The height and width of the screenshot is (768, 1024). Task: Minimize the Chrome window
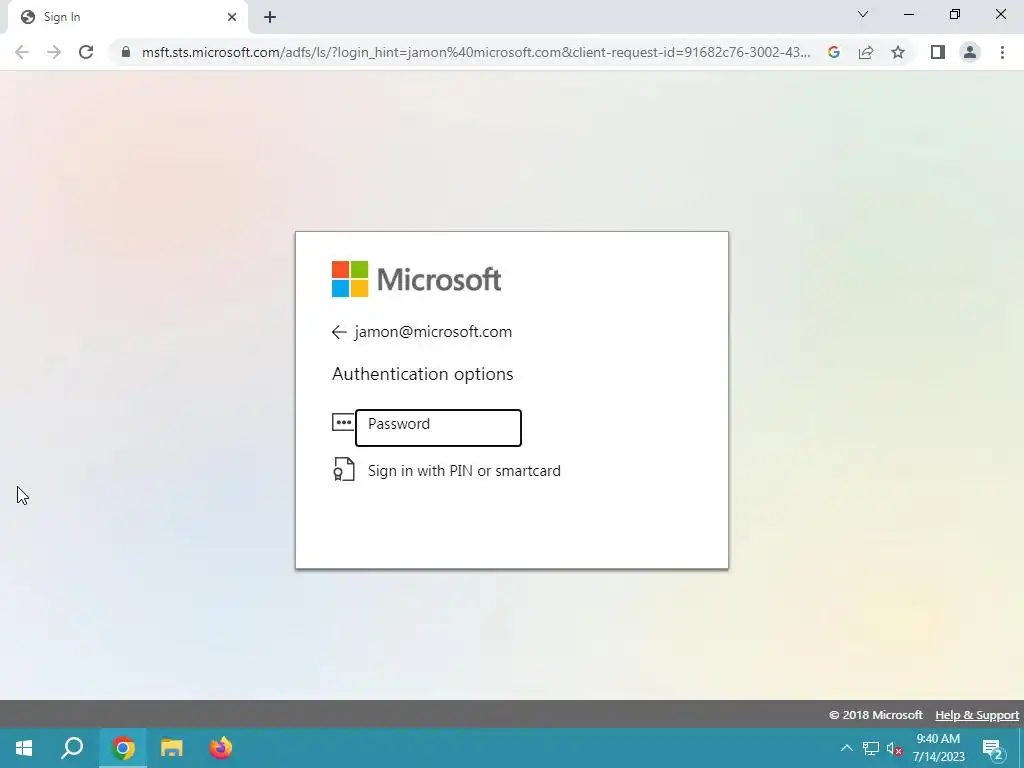pos(909,14)
